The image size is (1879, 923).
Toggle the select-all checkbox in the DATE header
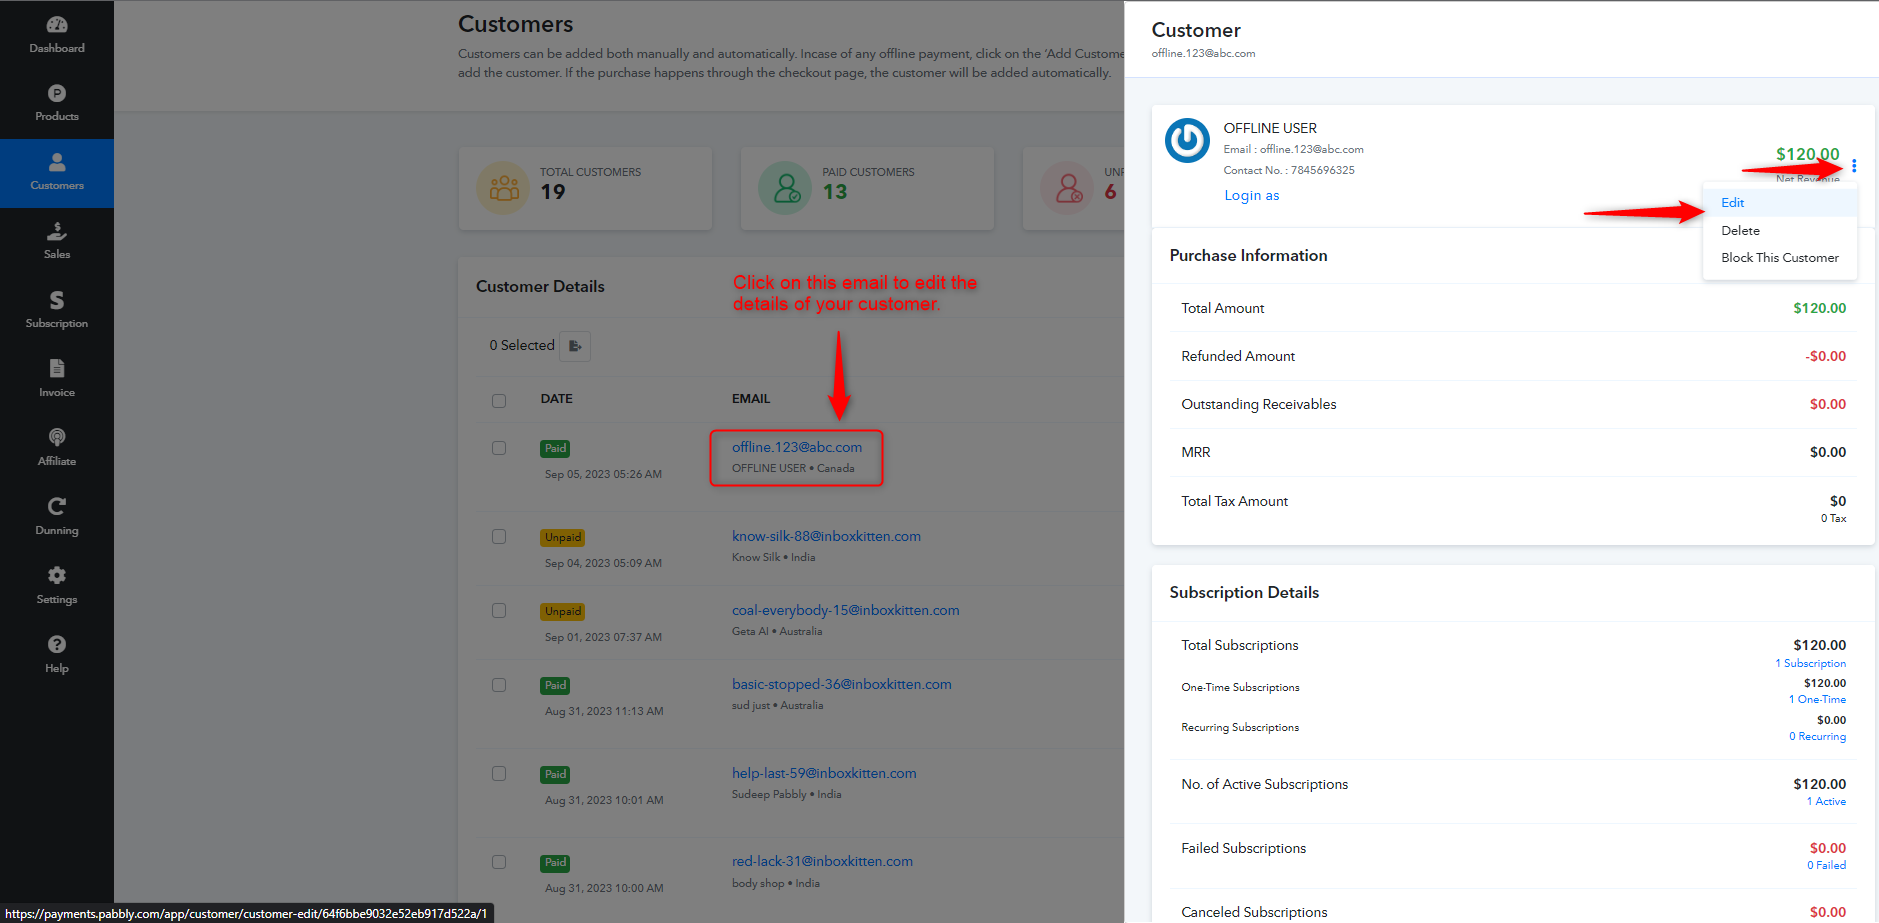click(499, 400)
